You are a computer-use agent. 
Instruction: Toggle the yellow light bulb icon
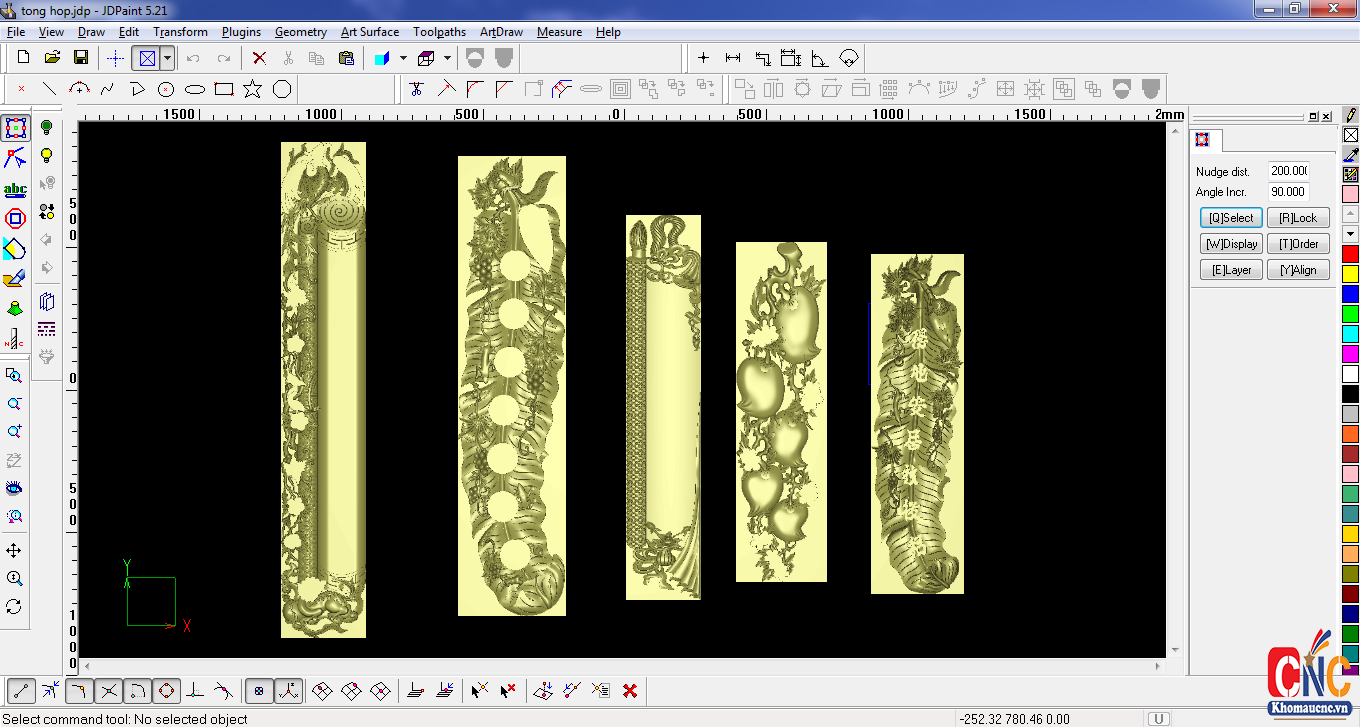click(46, 156)
